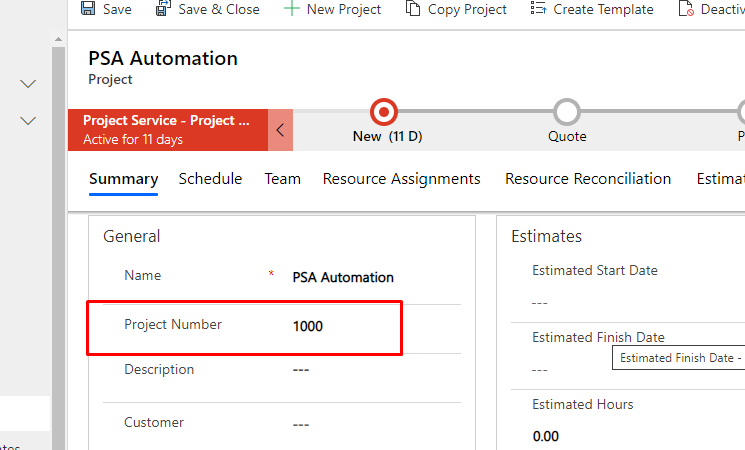
Task: Click the General section heading
Action: 132,236
